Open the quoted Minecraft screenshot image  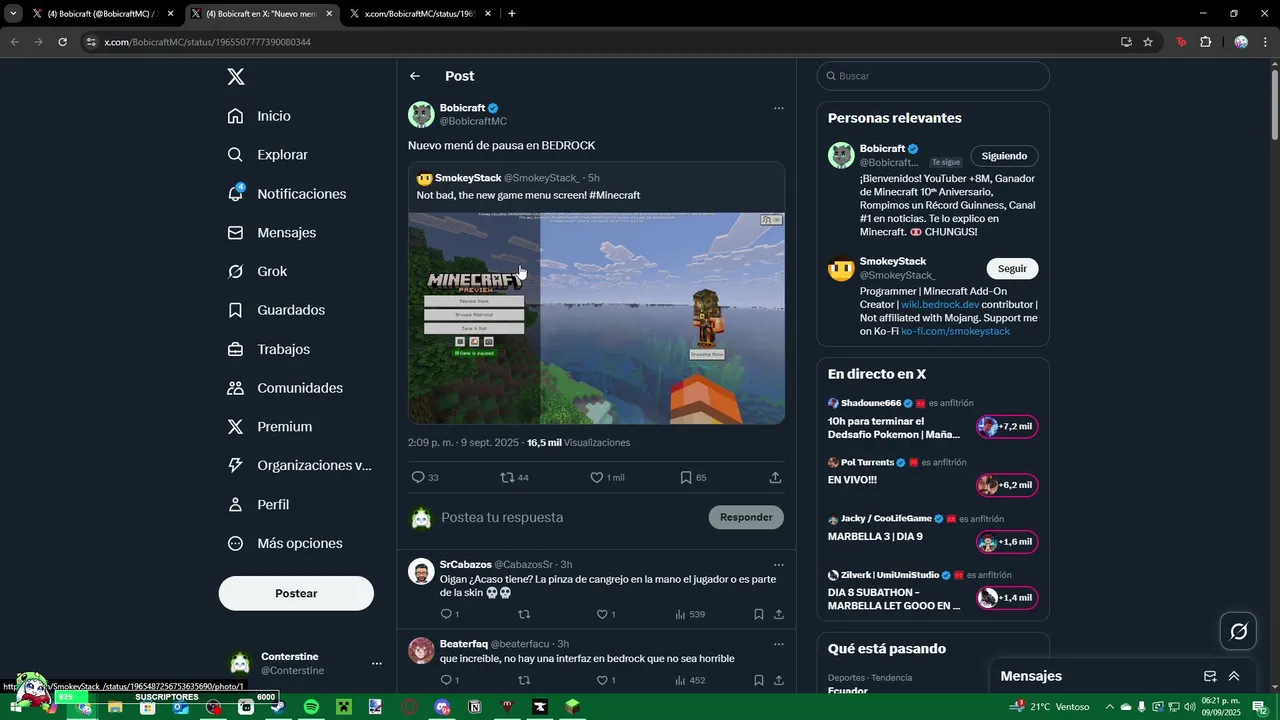[x=596, y=318]
